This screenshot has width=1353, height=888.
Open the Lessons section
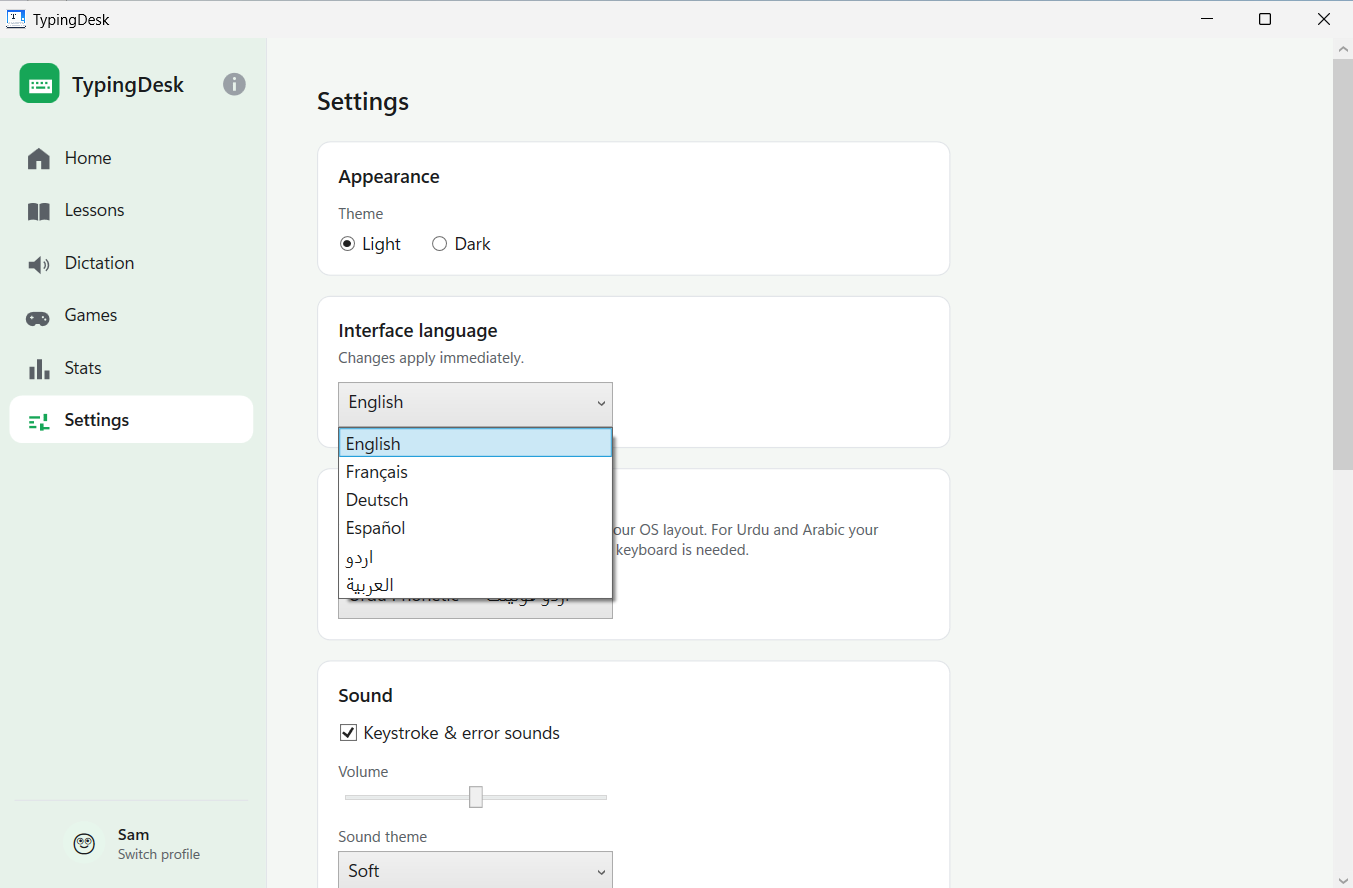(131, 211)
